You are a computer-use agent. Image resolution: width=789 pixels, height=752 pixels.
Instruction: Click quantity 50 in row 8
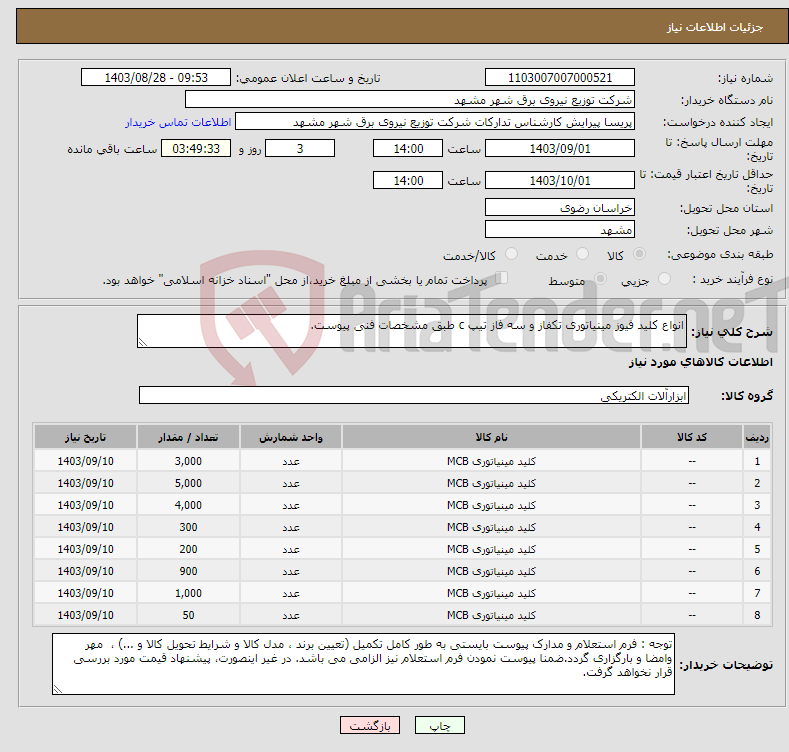pos(188,615)
